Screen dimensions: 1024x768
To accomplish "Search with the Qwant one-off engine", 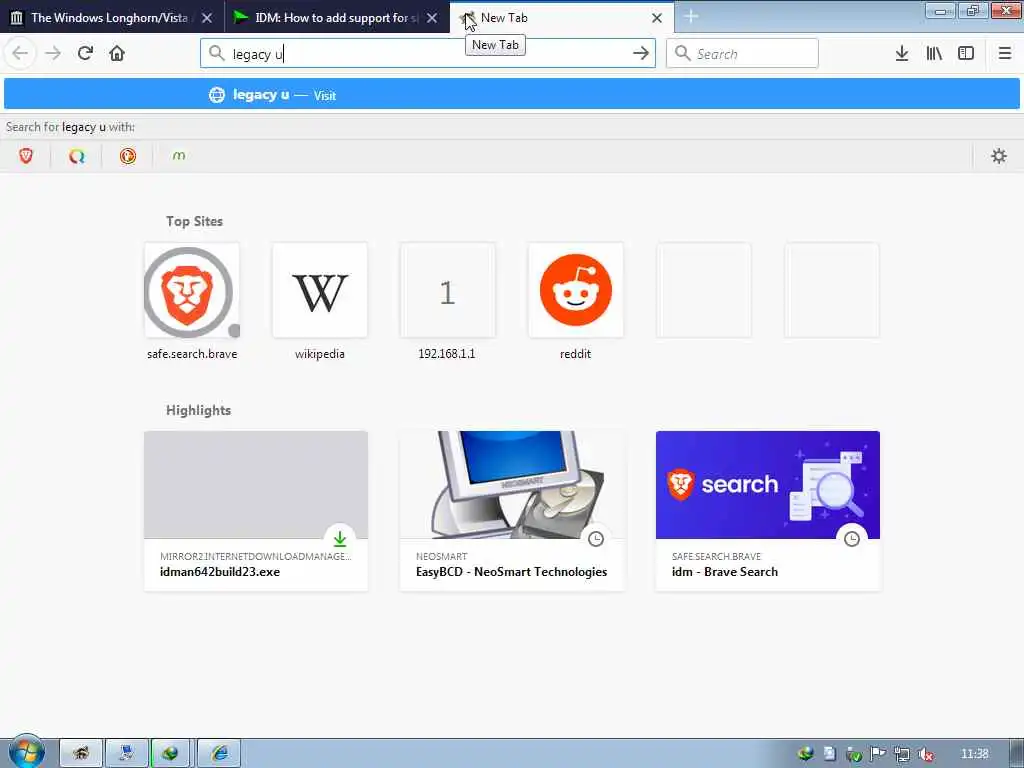I will point(77,156).
